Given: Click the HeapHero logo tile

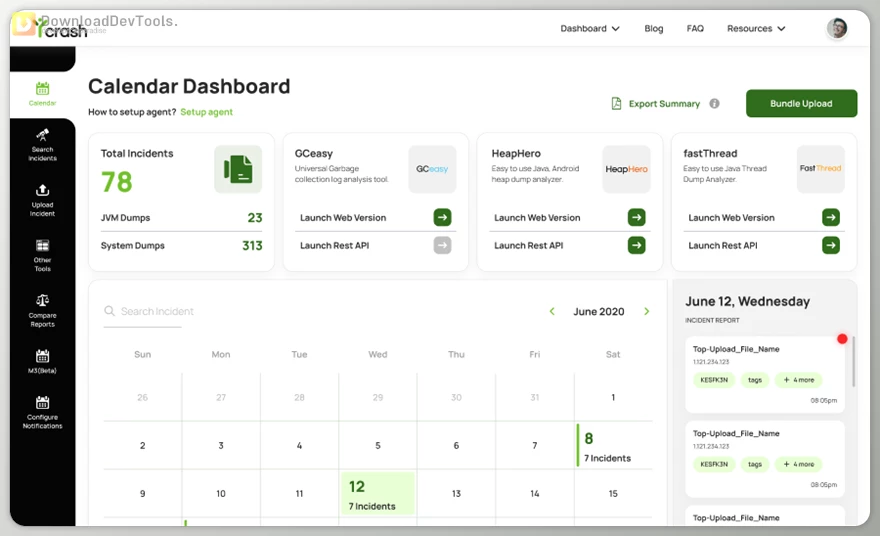Looking at the screenshot, I should [626, 169].
